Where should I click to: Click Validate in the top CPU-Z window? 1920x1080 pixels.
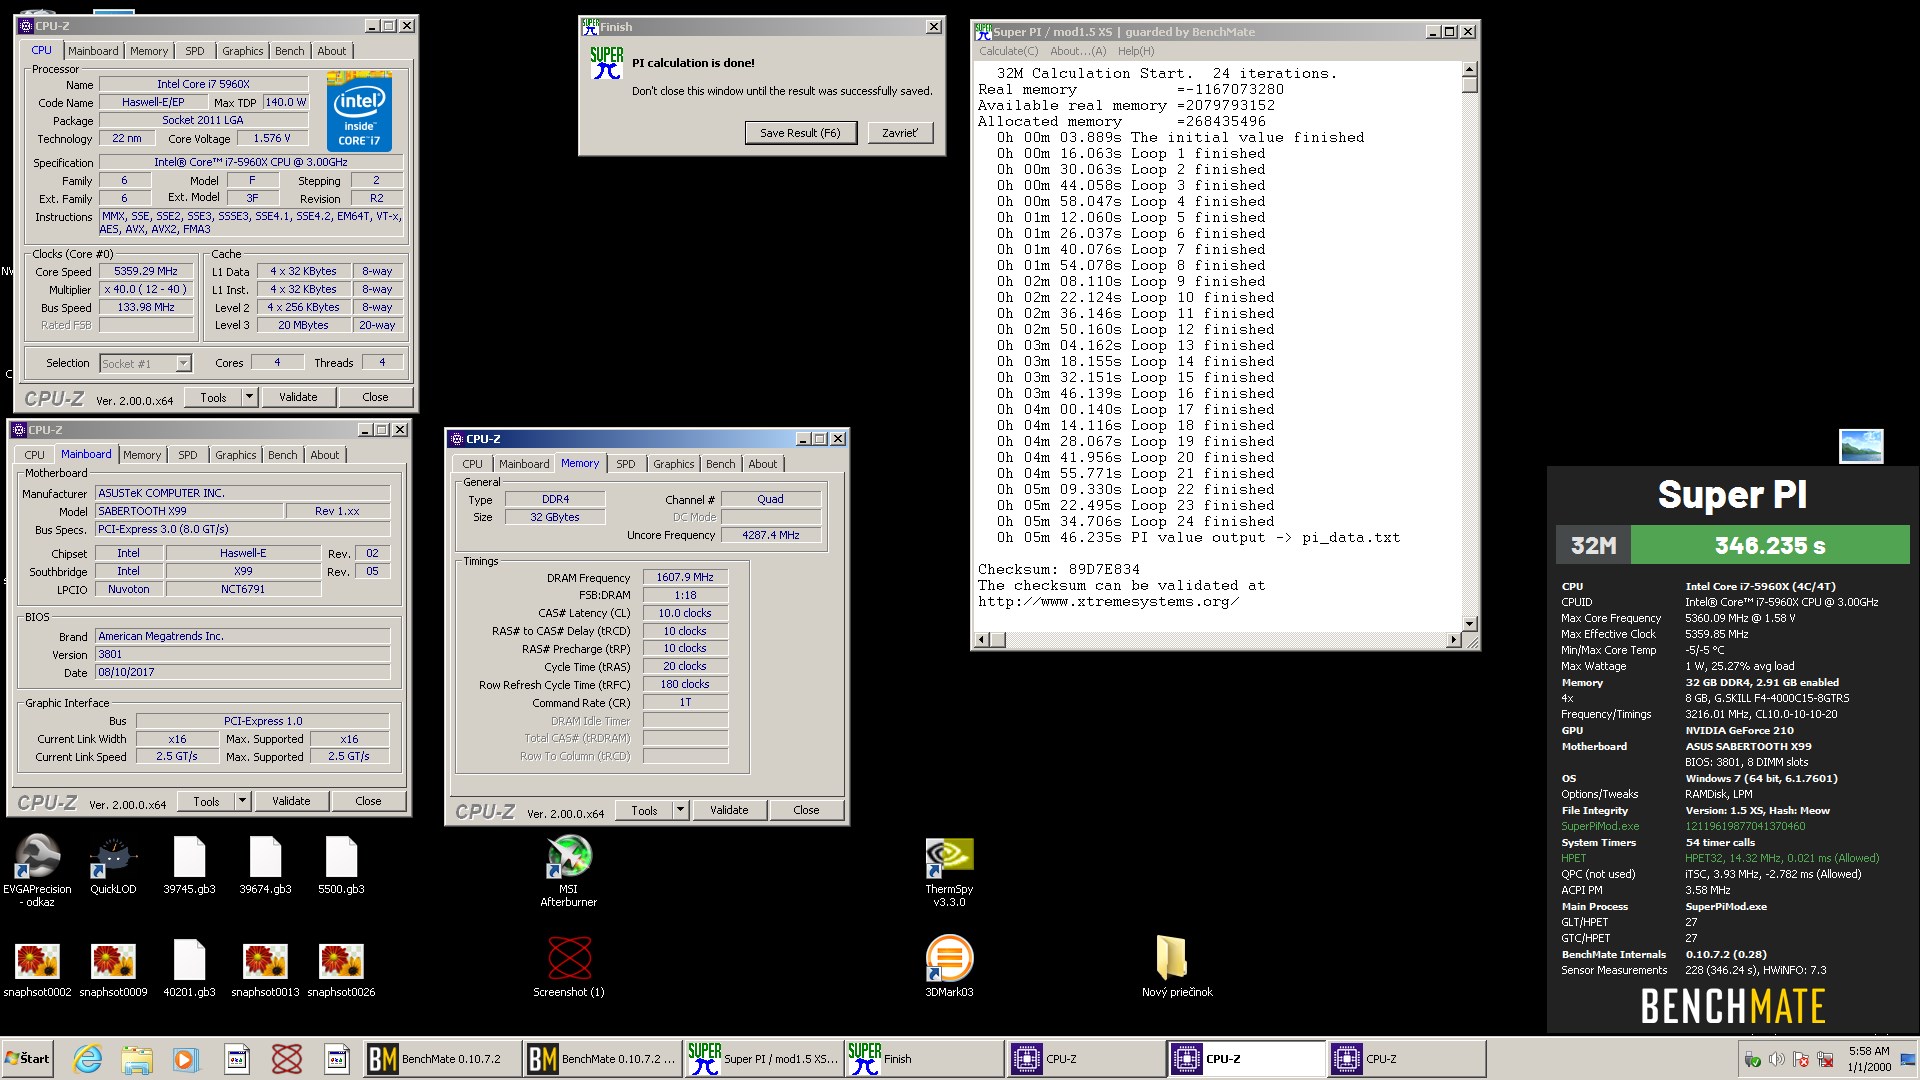[x=298, y=397]
